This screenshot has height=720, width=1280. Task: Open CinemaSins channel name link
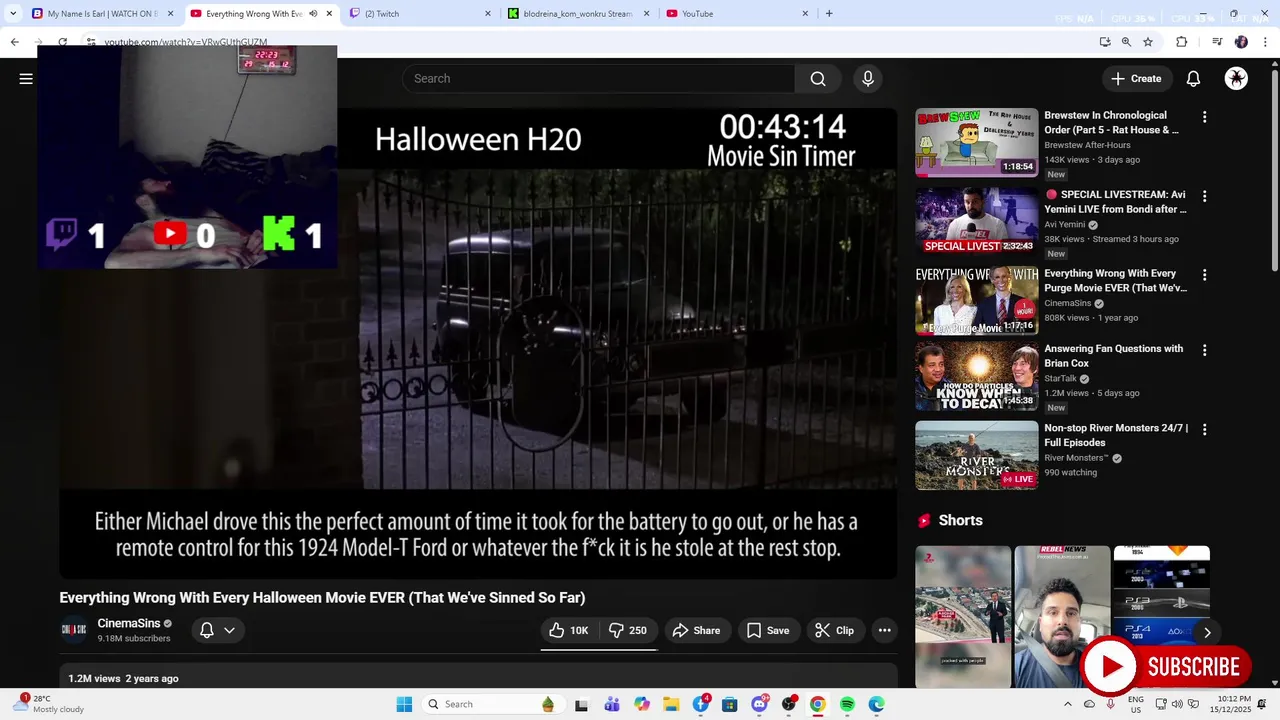(x=129, y=623)
